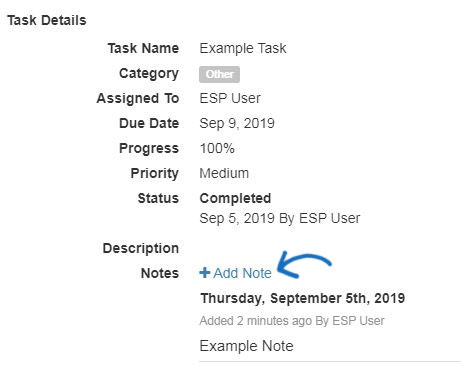This screenshot has width=461, height=372.
Task: Click the Priority field label
Action: [x=155, y=173]
